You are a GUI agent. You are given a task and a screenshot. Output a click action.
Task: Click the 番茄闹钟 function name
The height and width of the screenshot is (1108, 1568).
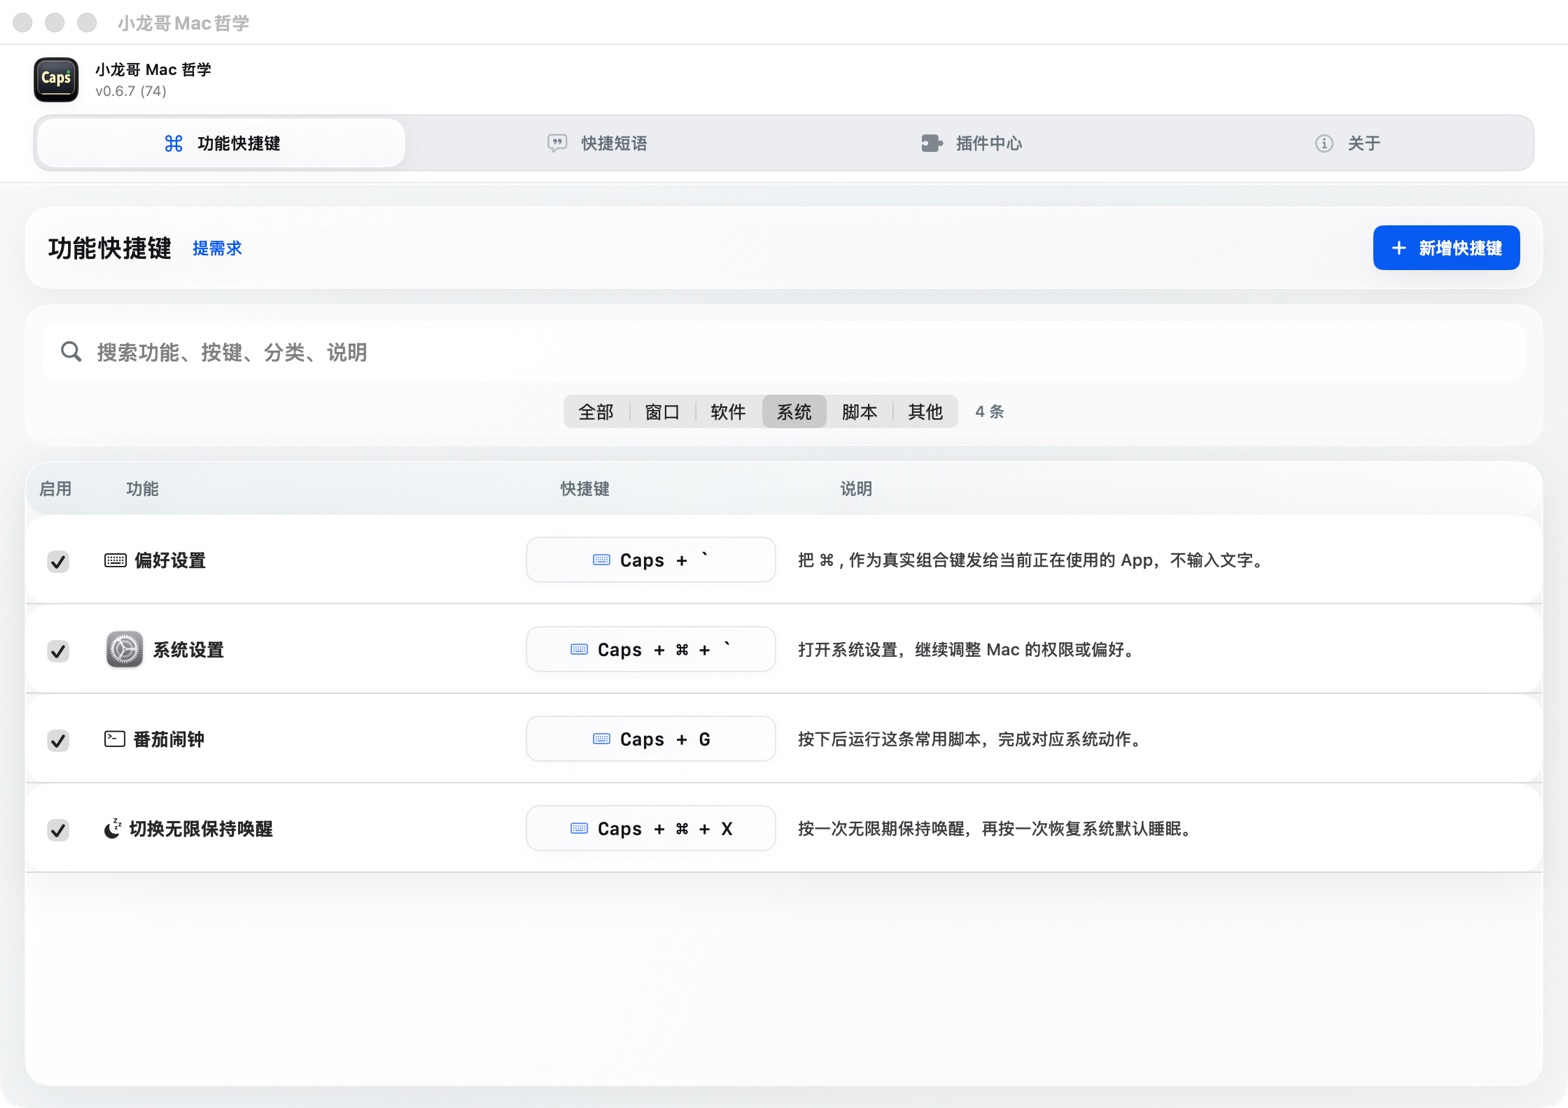coord(169,739)
